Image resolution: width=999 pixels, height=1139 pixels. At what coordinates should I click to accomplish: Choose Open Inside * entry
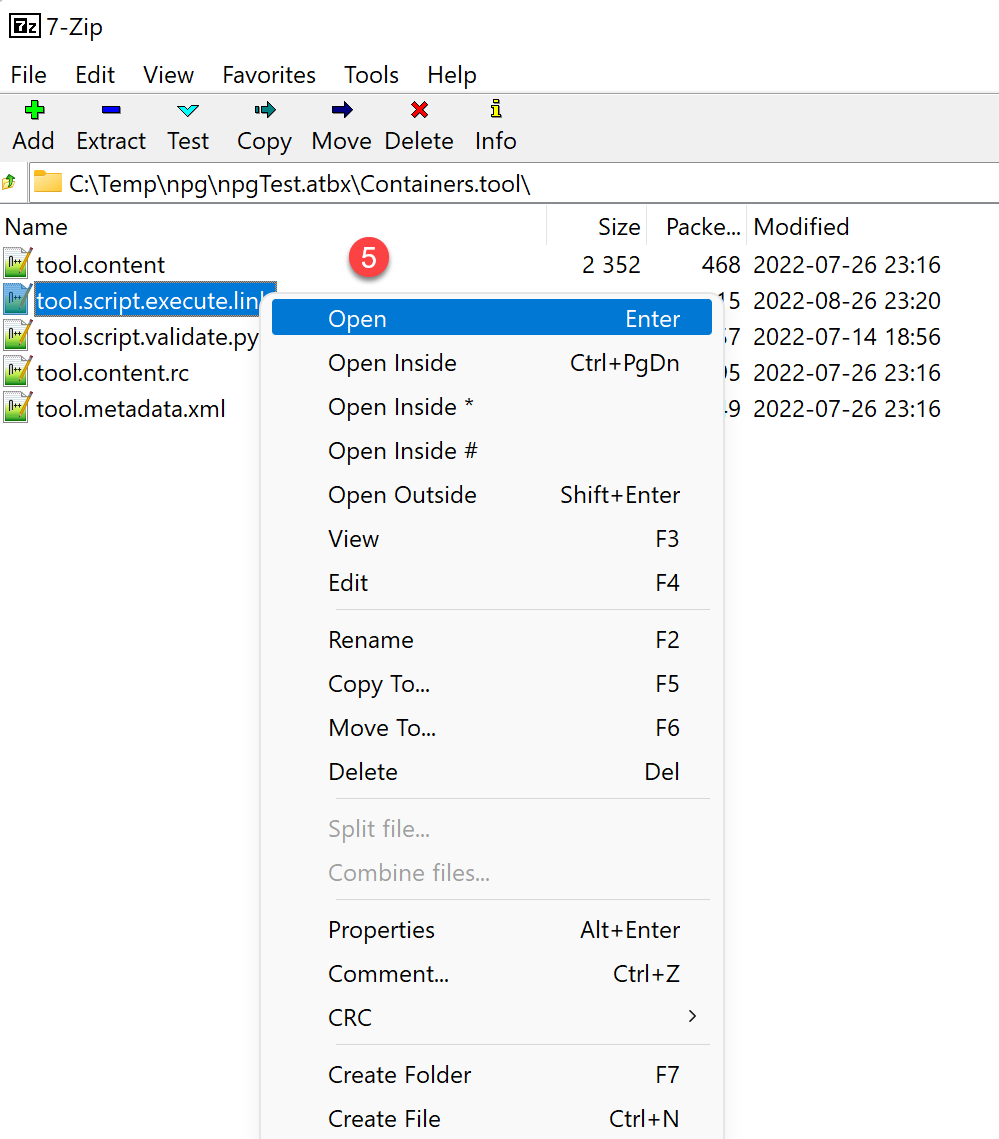tap(492, 407)
